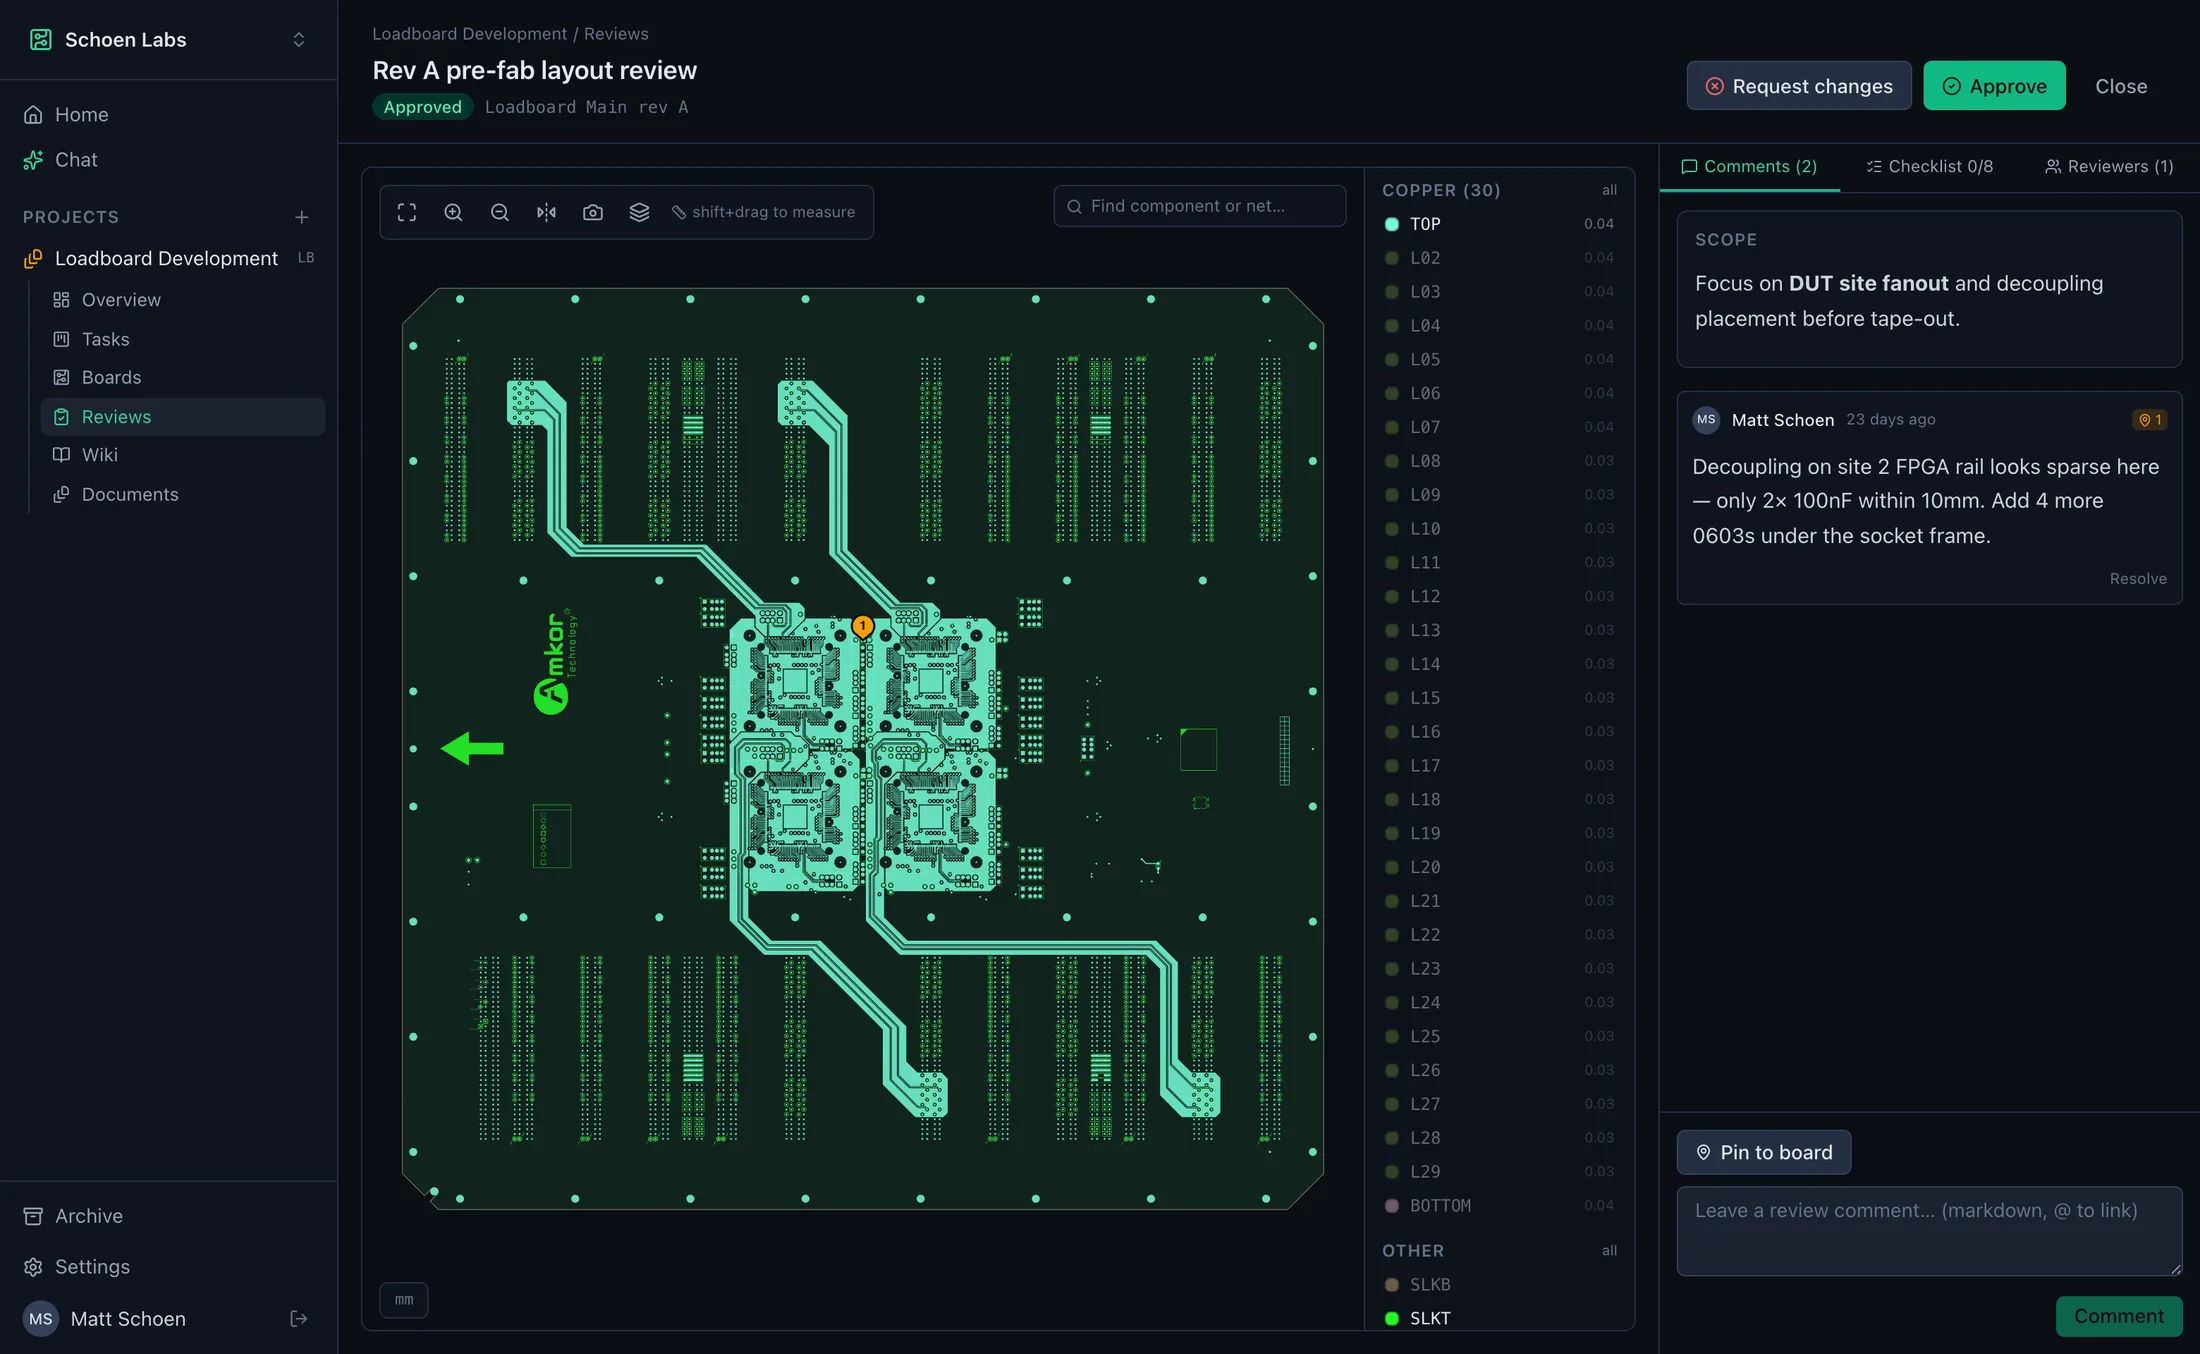Click the Schoen Labs logo icon
The height and width of the screenshot is (1354, 2200).
click(41, 40)
